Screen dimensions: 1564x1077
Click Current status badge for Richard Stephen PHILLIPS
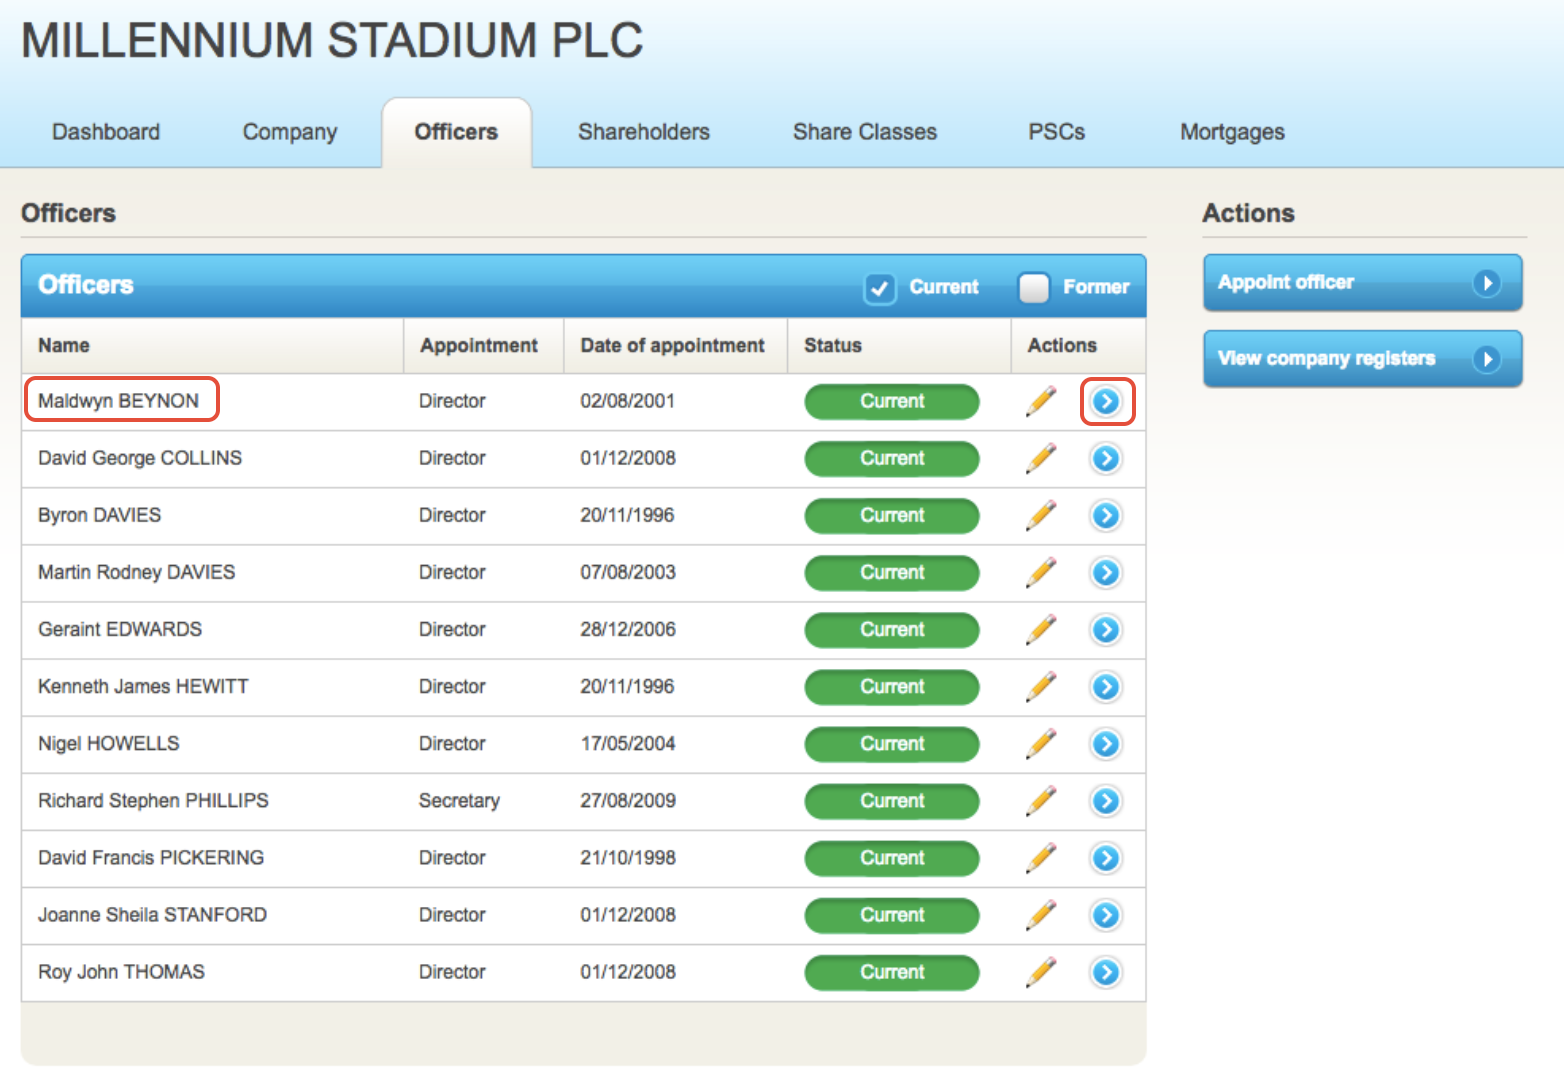[x=892, y=800]
